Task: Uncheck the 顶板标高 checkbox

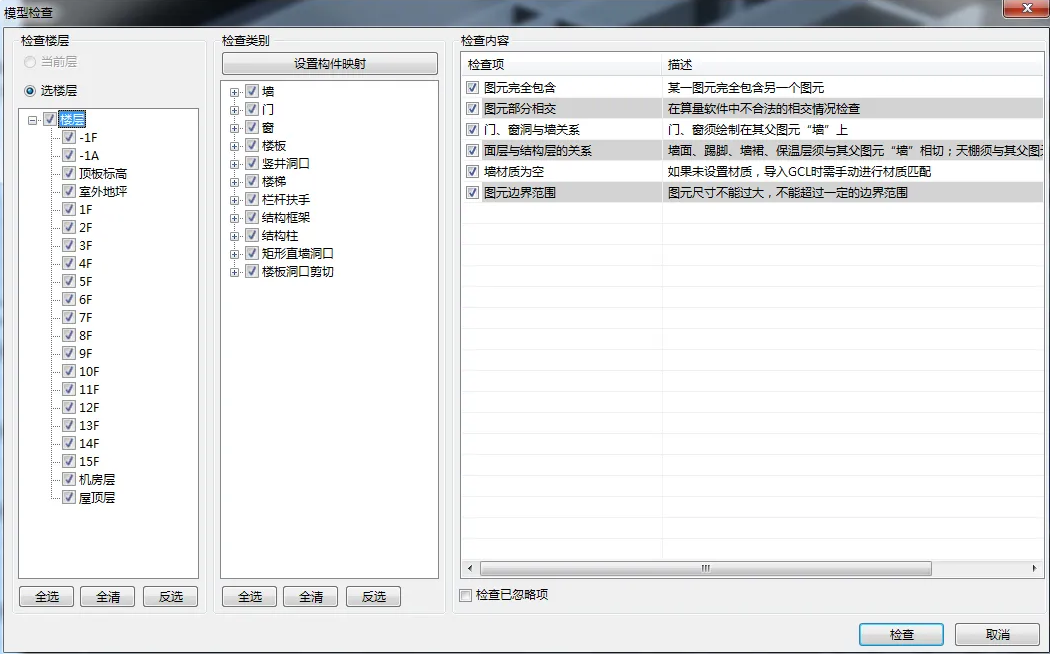Action: click(68, 173)
